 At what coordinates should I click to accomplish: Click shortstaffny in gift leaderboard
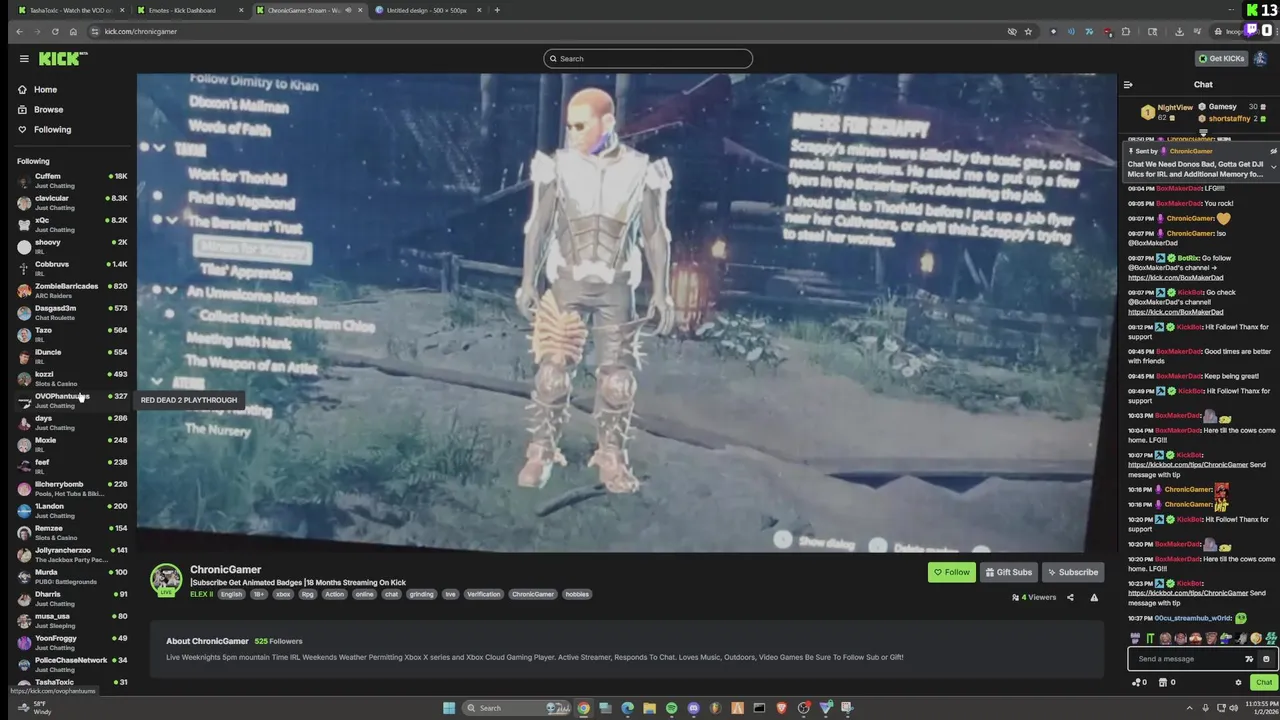tap(1229, 119)
